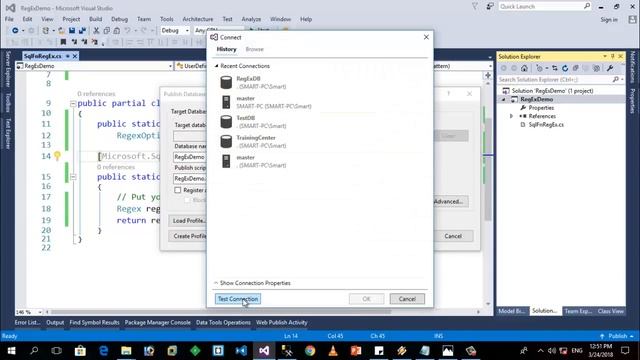Open File Explorer from taskbar
640x360 pixels.
pos(126,351)
